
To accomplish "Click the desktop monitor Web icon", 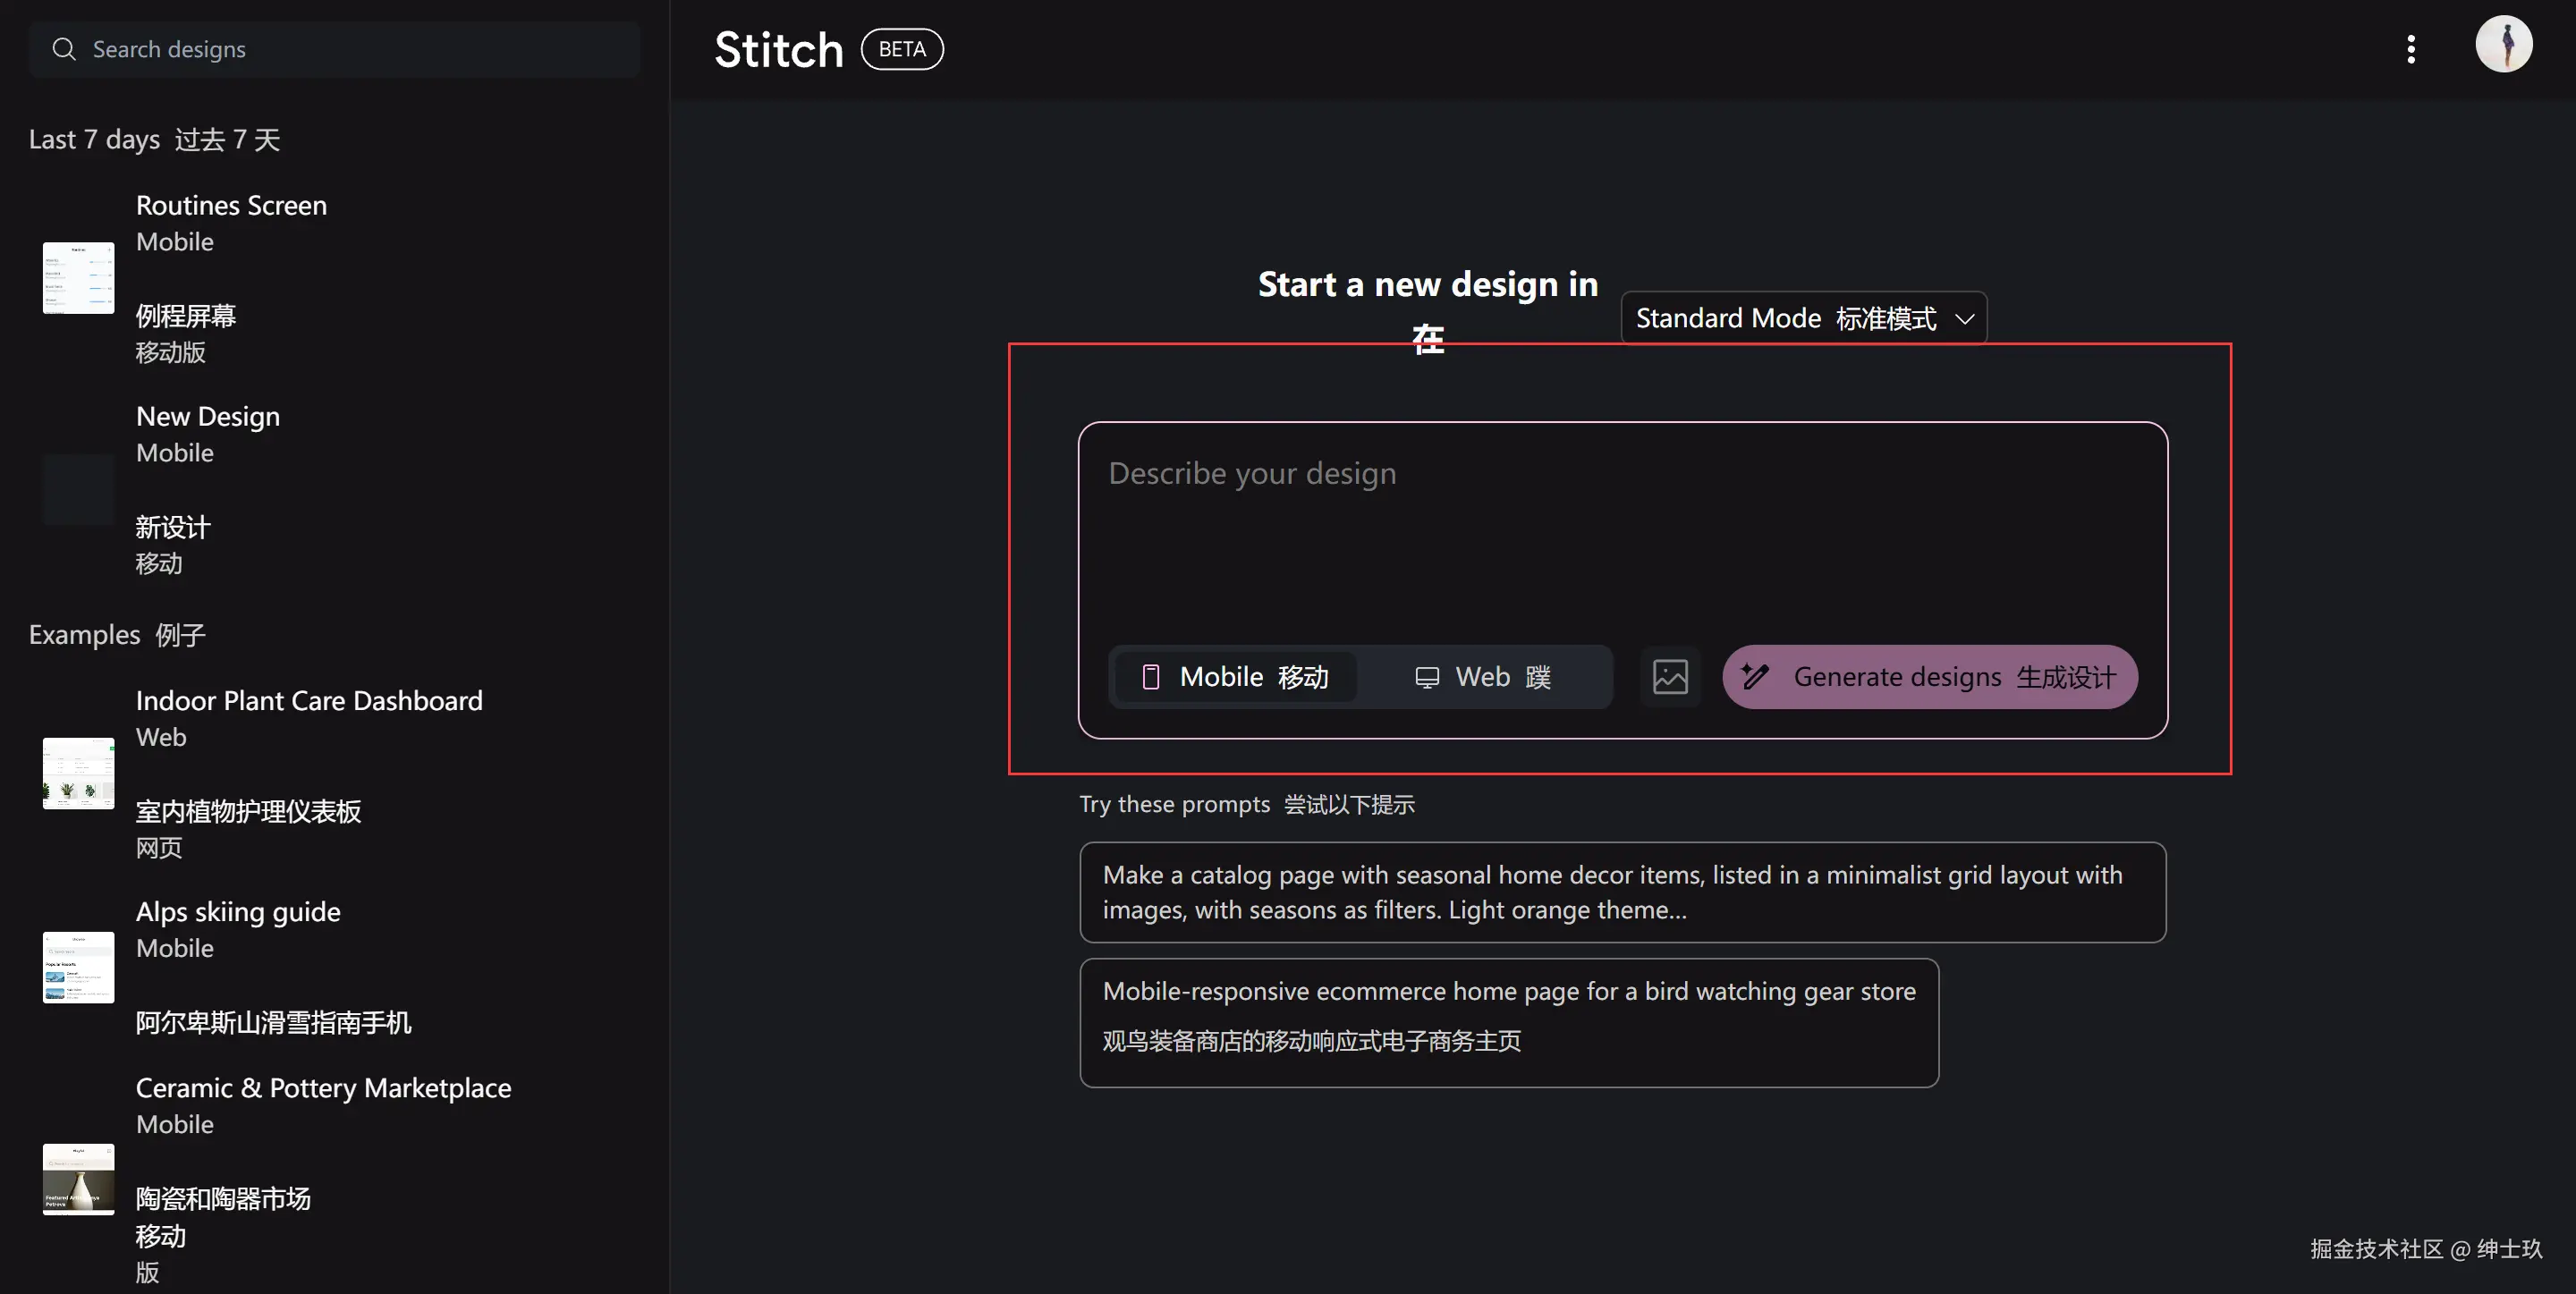I will point(1427,677).
